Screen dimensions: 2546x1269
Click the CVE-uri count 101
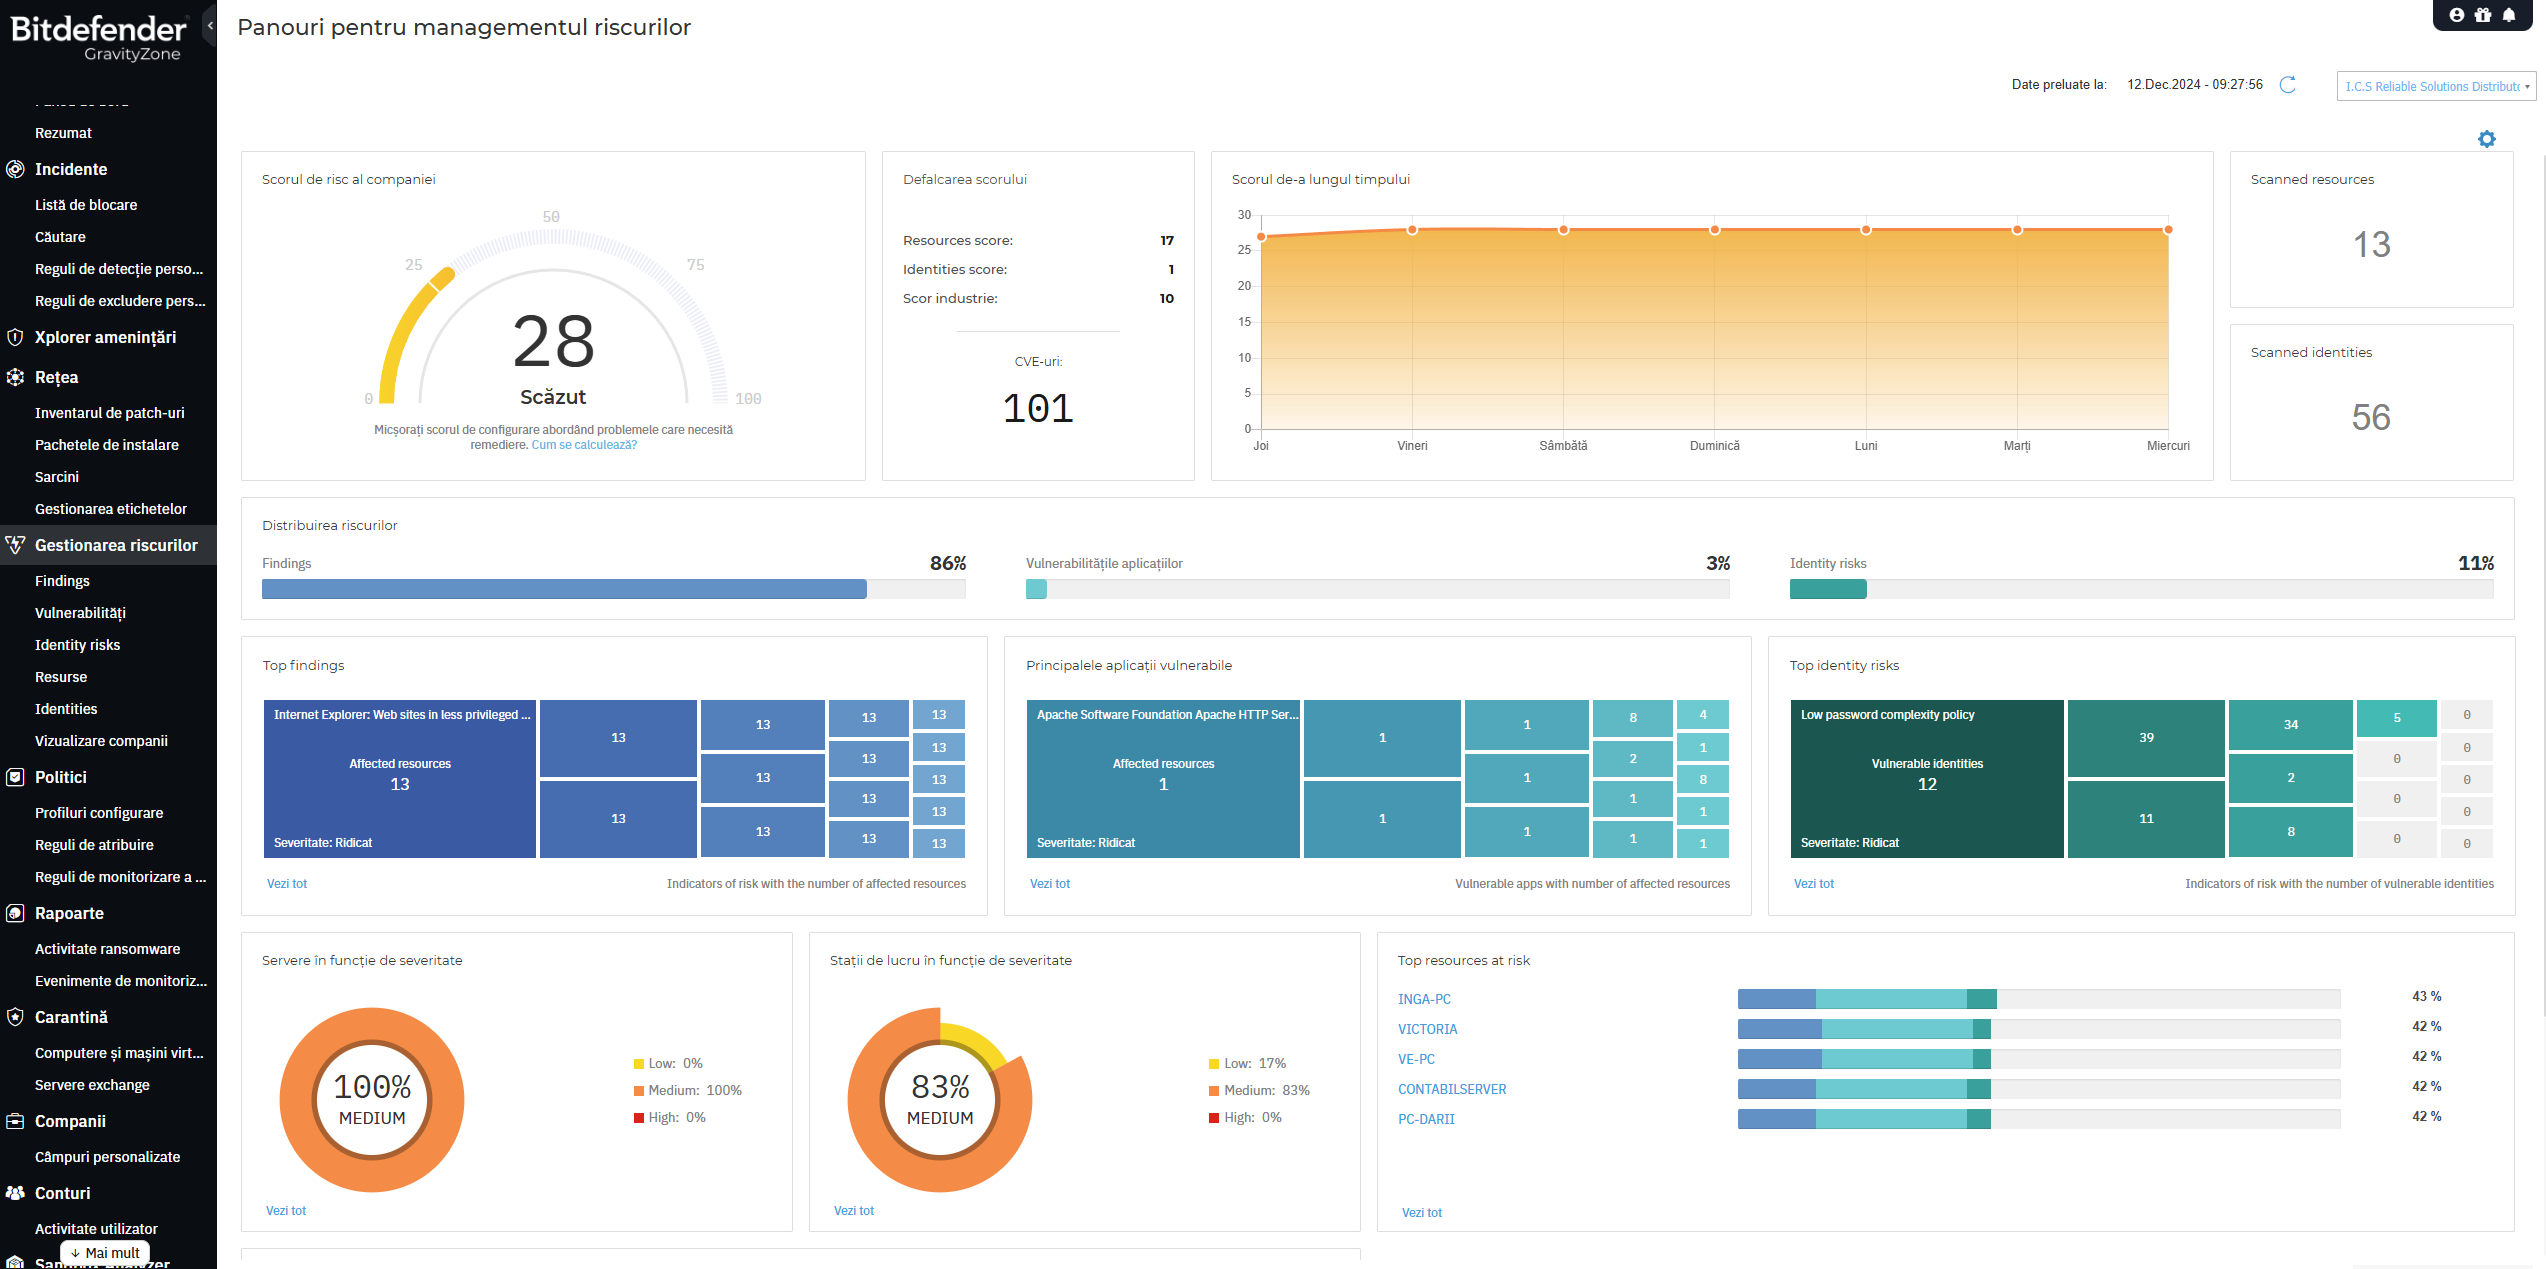(x=1038, y=408)
